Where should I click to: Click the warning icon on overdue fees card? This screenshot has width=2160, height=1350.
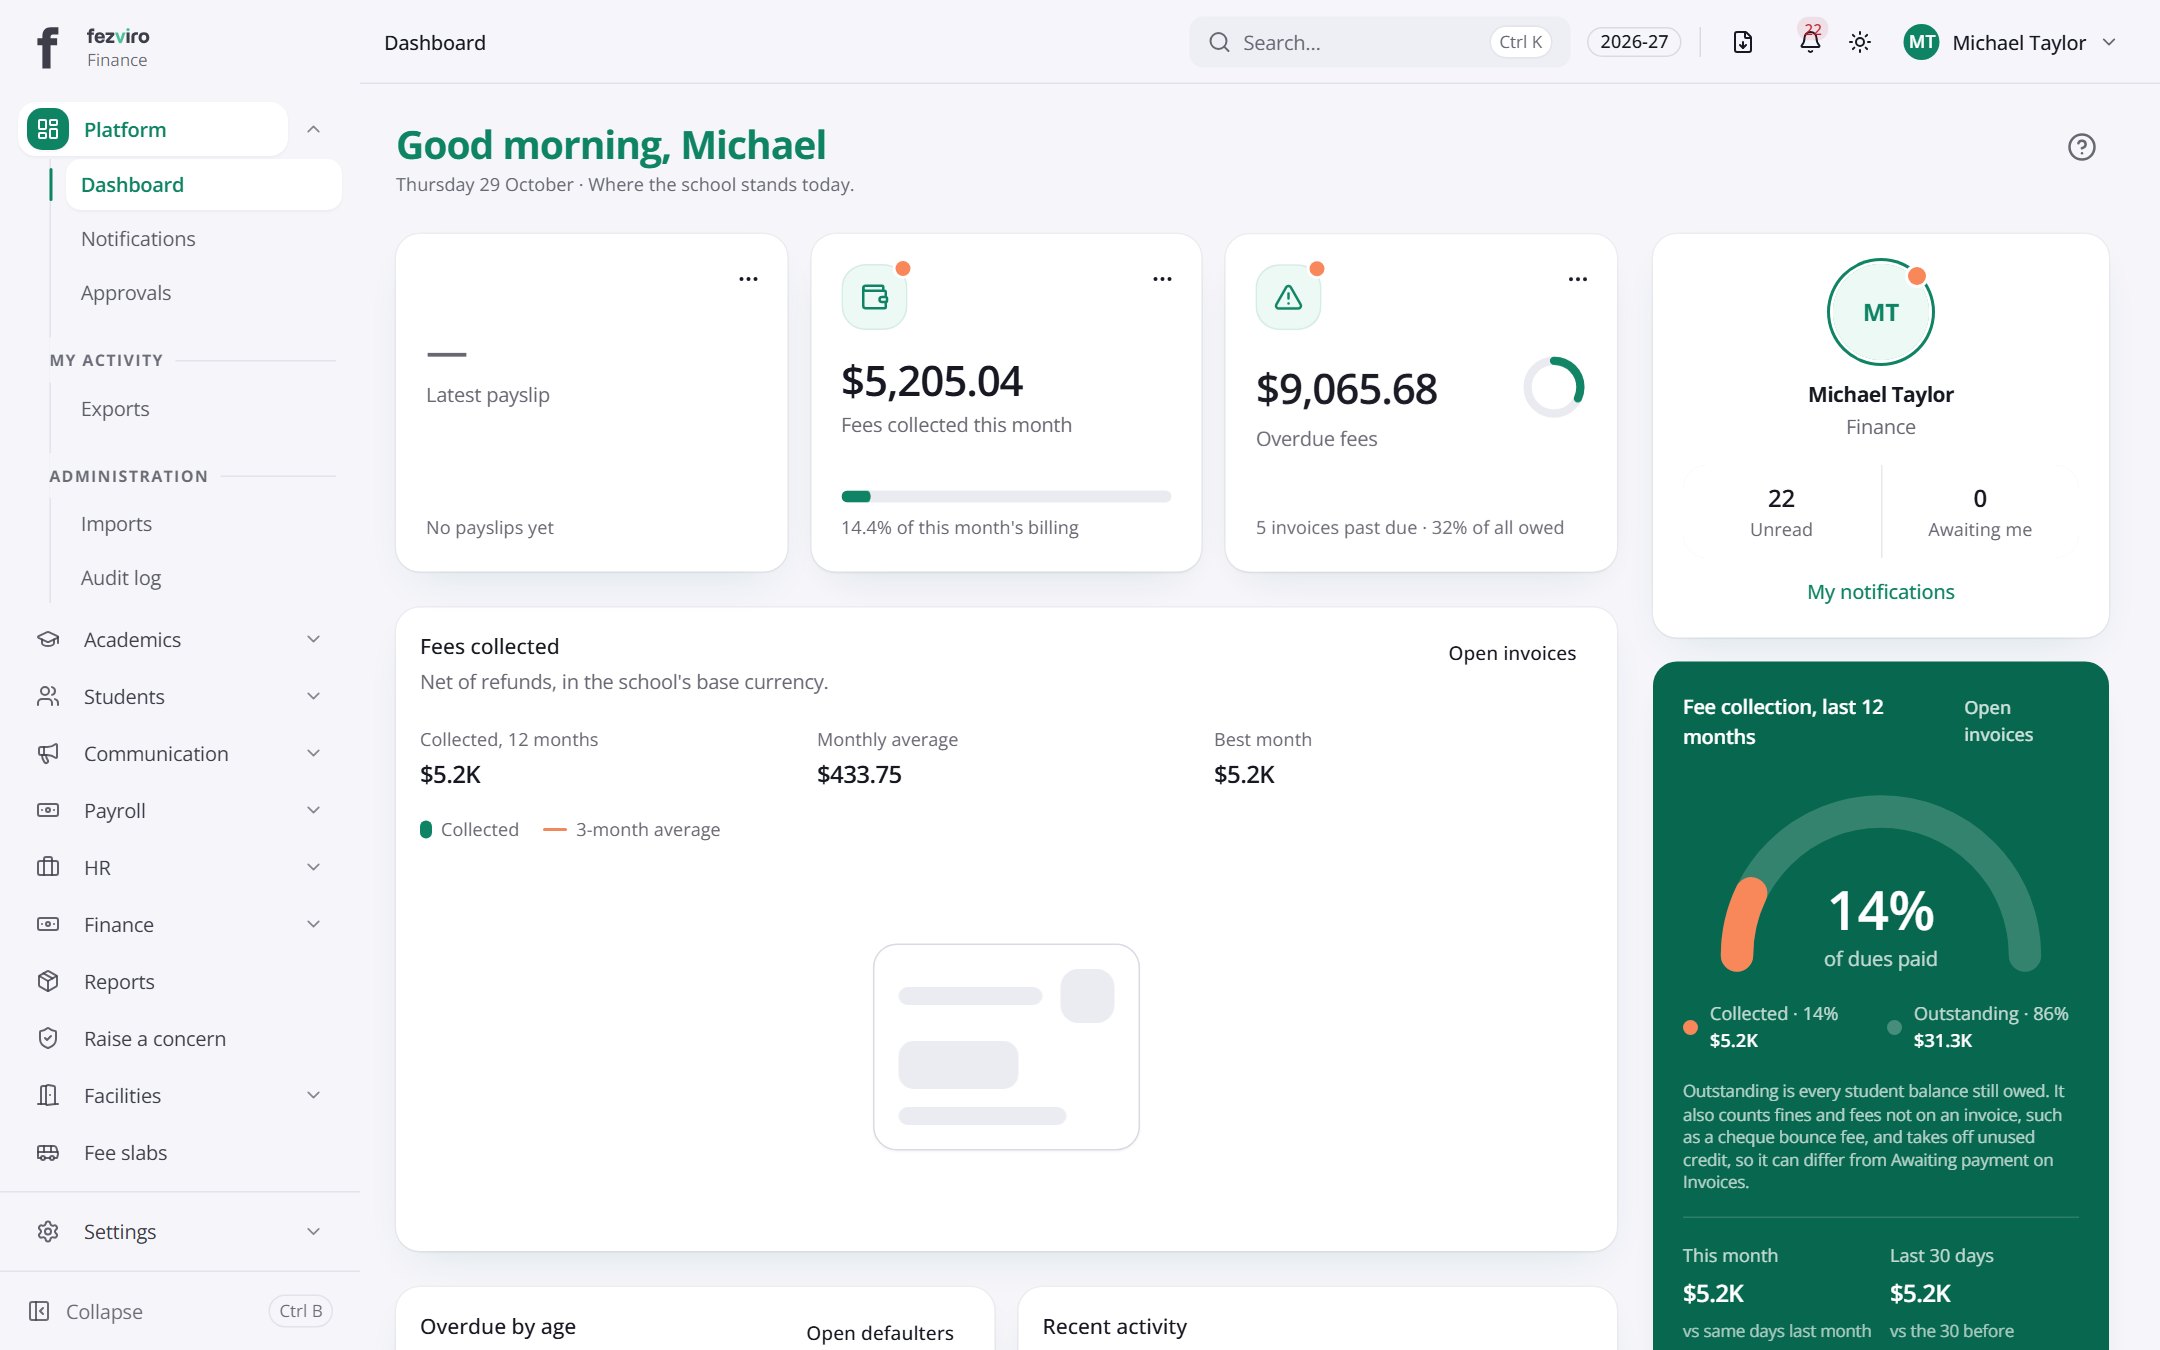[x=1288, y=297]
